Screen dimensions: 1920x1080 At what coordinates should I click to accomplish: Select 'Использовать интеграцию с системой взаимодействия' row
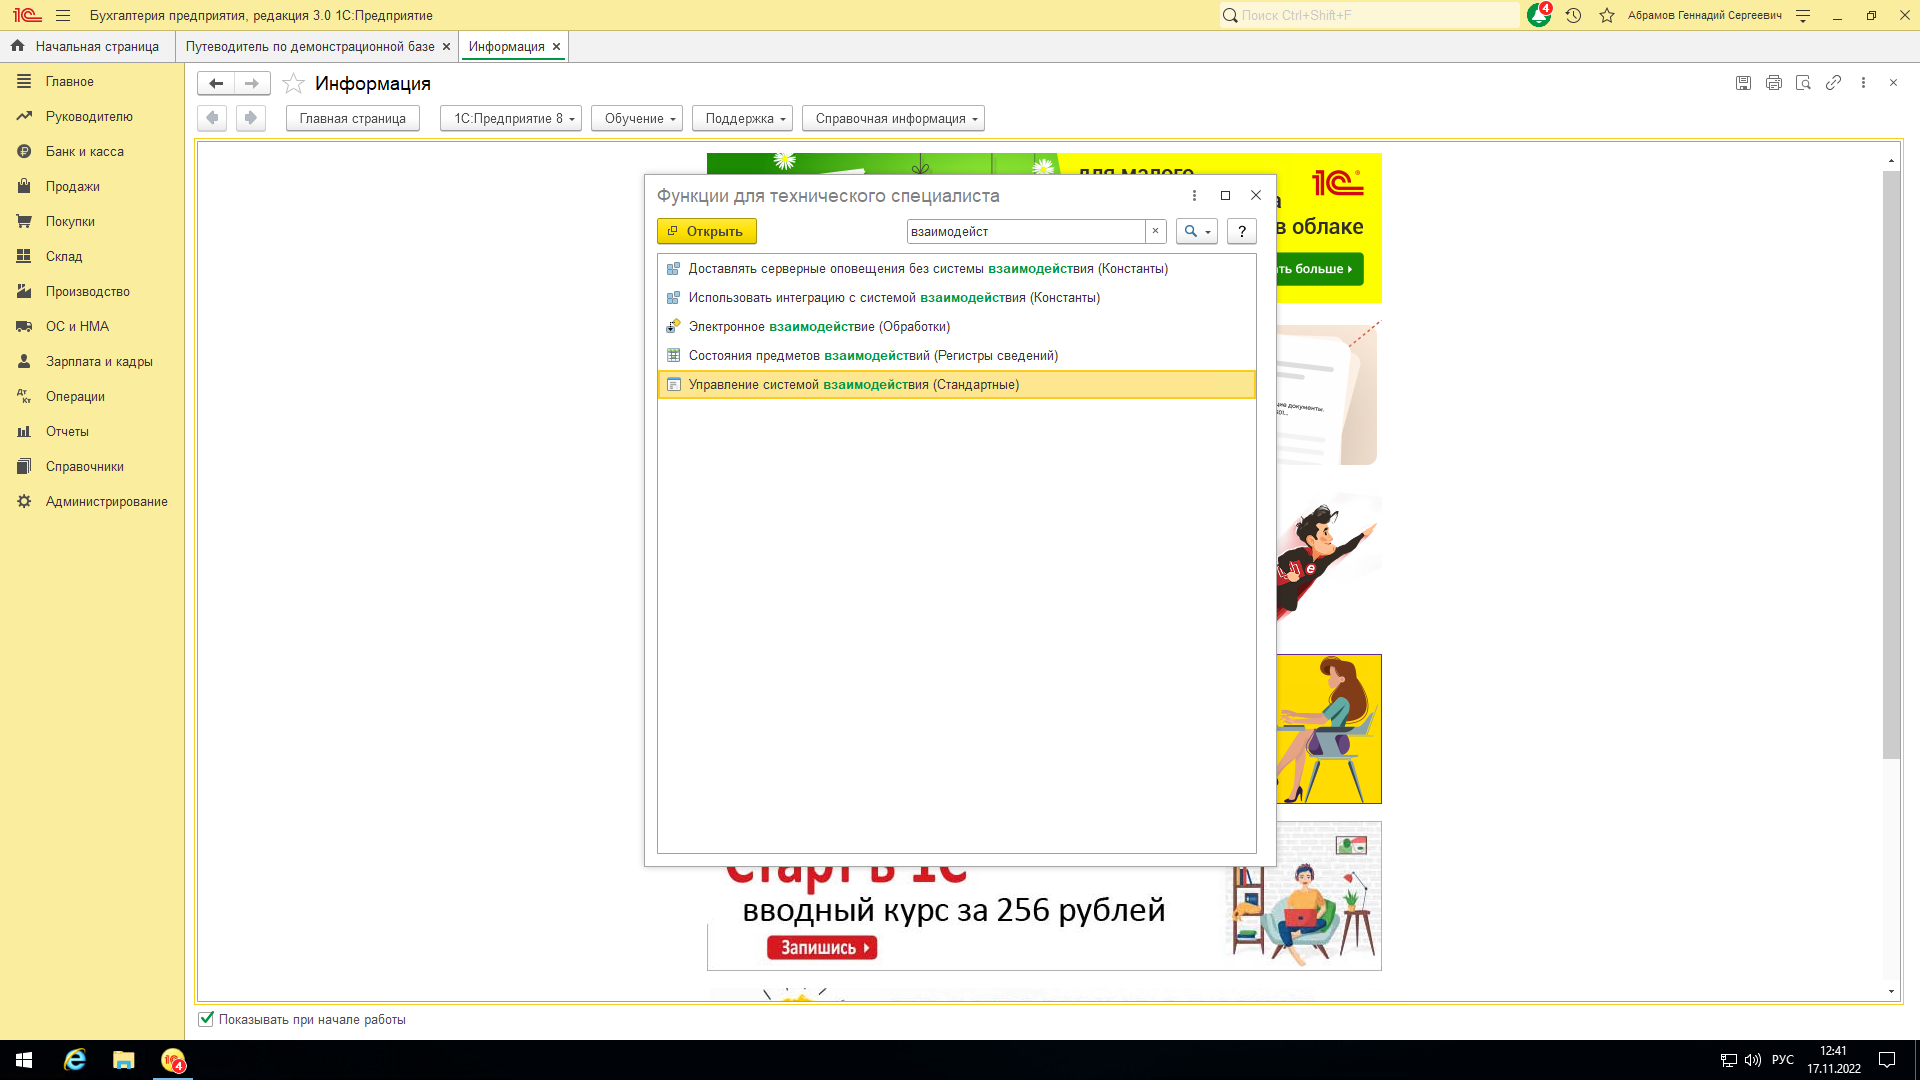(x=957, y=298)
